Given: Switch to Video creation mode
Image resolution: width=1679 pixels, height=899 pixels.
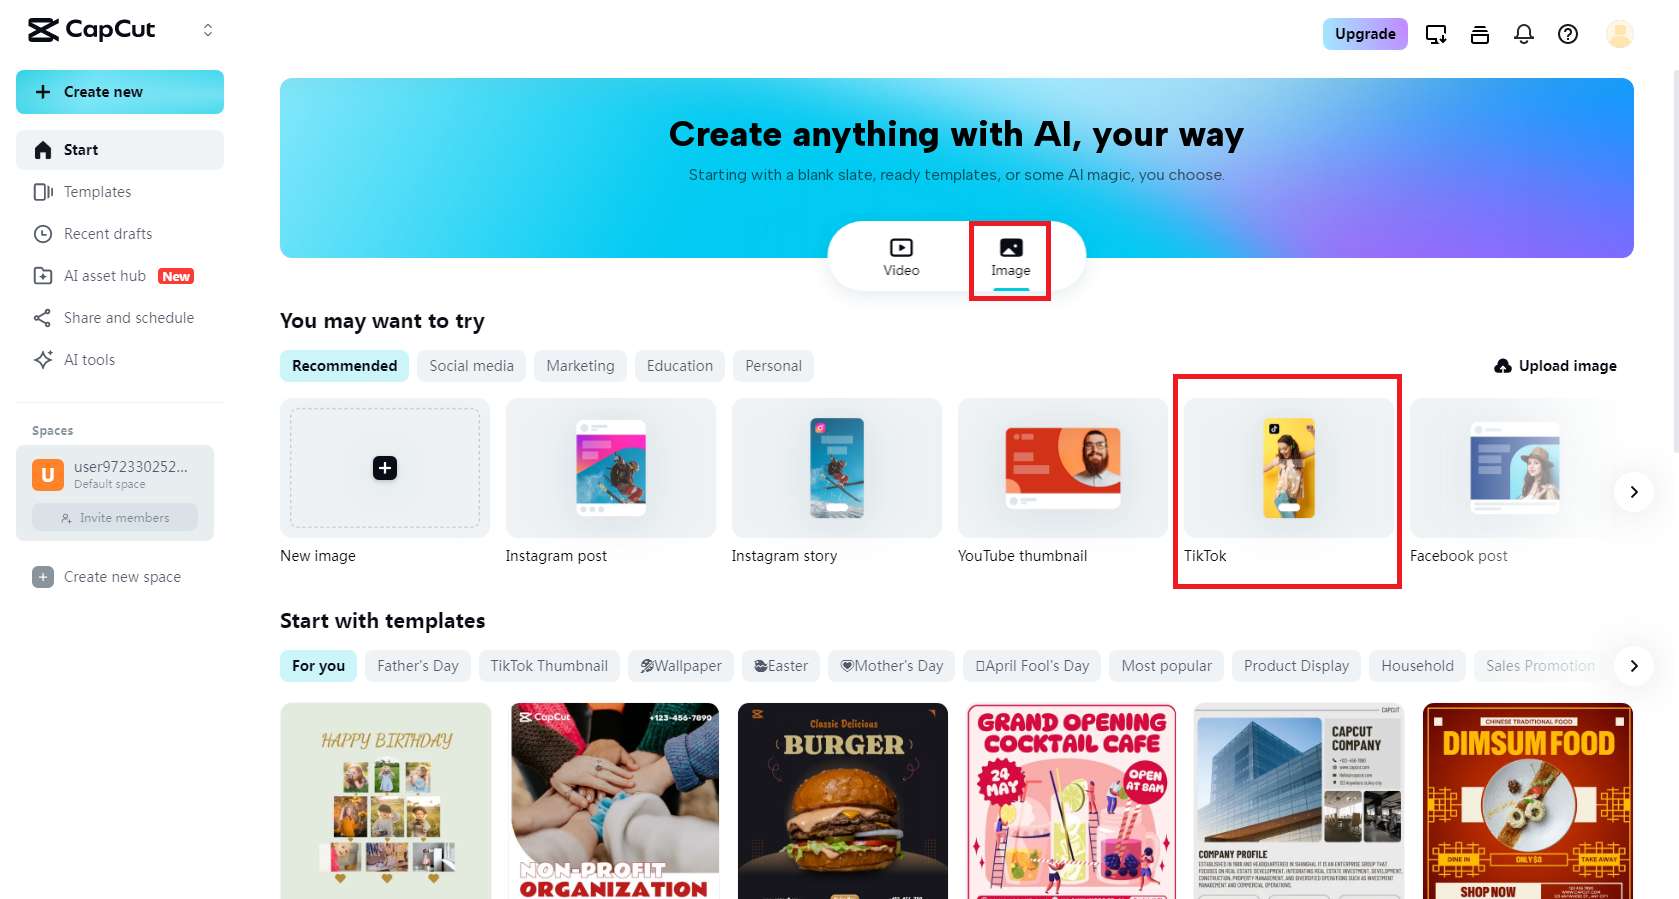Looking at the screenshot, I should tap(901, 257).
